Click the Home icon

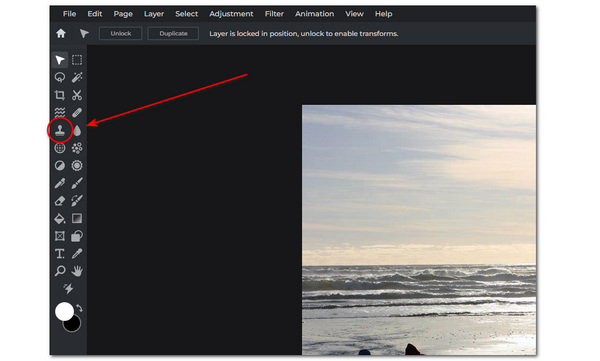pyautogui.click(x=60, y=33)
